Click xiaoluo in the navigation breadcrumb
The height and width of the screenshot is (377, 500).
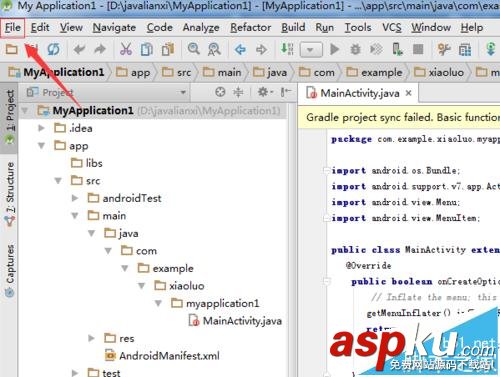point(439,72)
